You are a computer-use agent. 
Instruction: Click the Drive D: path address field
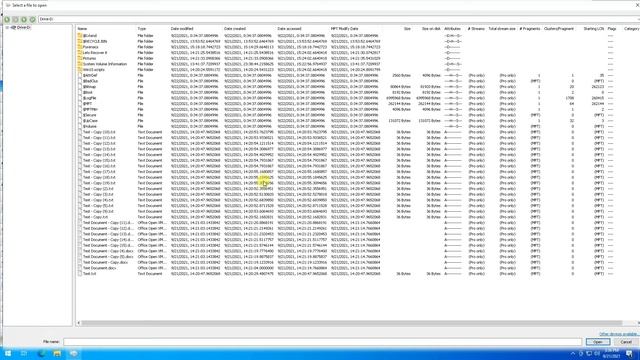[x=339, y=19]
